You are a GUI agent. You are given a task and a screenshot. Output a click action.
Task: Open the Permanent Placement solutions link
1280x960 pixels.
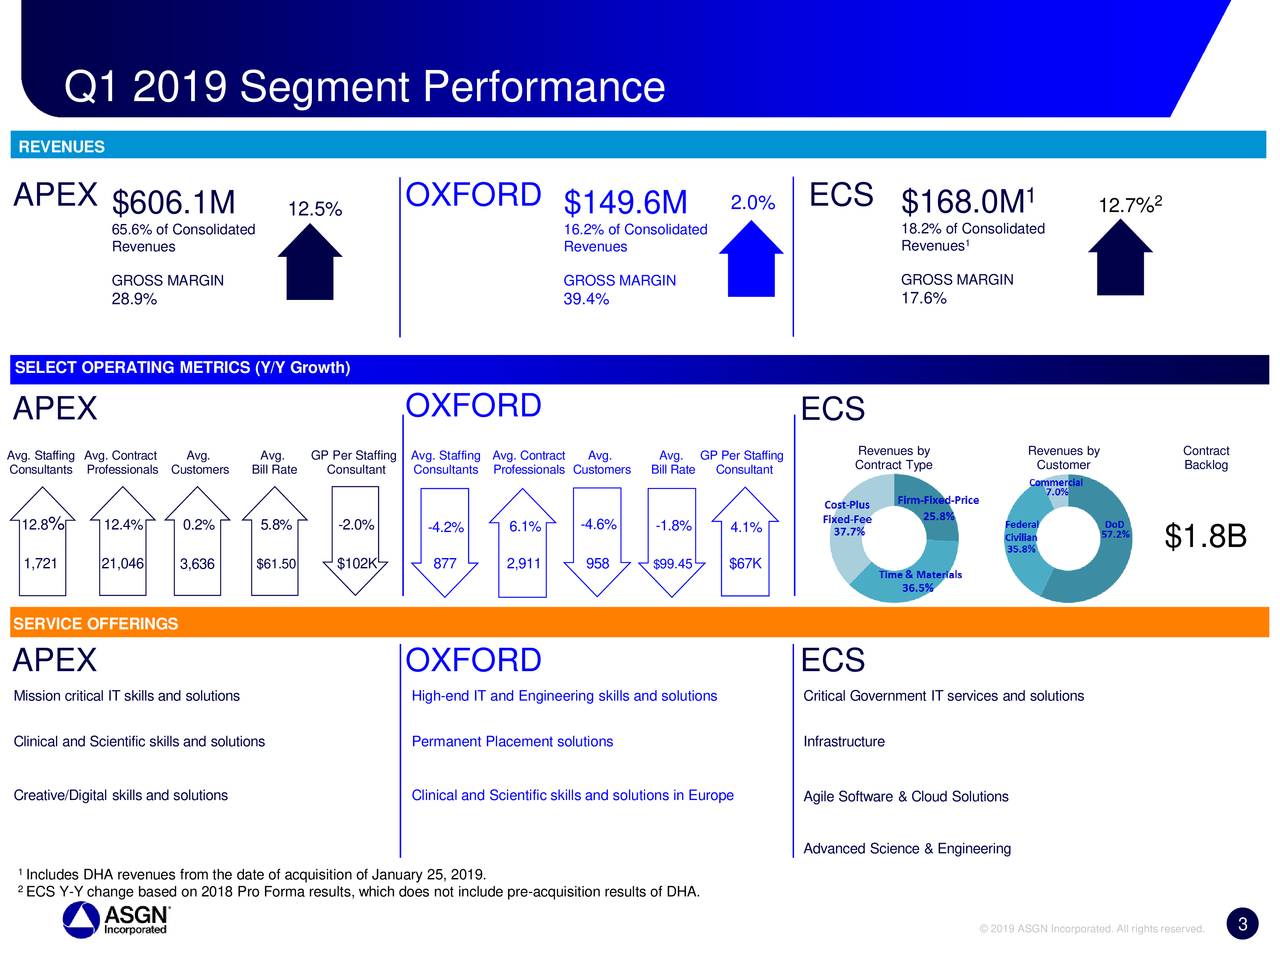pyautogui.click(x=512, y=741)
